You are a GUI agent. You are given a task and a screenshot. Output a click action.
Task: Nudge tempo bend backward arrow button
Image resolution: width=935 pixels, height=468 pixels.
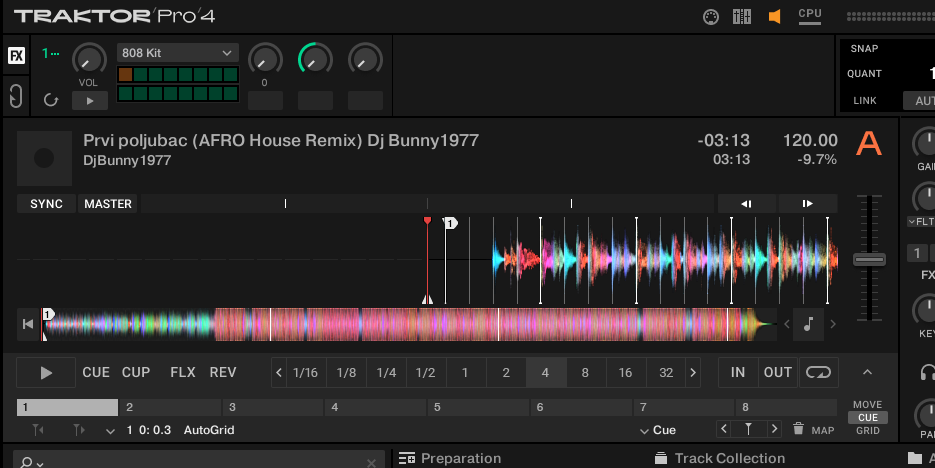click(747, 204)
